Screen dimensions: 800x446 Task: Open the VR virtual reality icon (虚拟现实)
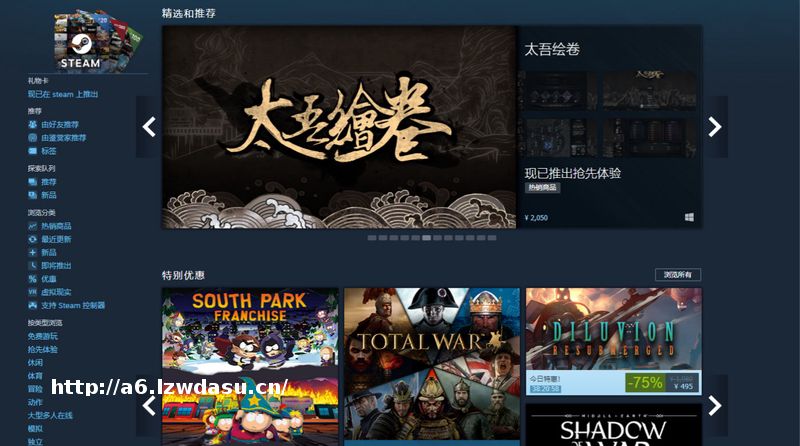click(x=33, y=292)
